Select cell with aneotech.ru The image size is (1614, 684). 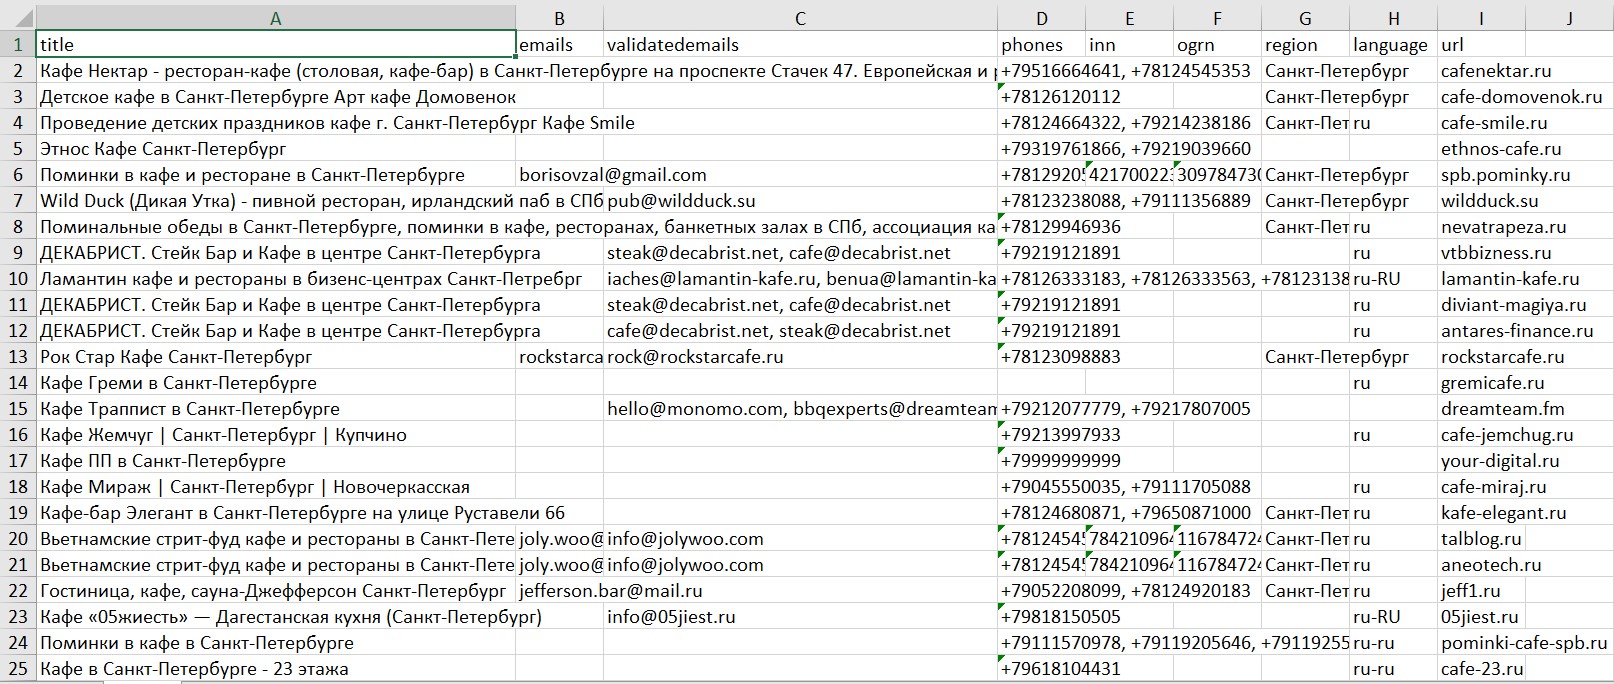tap(1481, 564)
